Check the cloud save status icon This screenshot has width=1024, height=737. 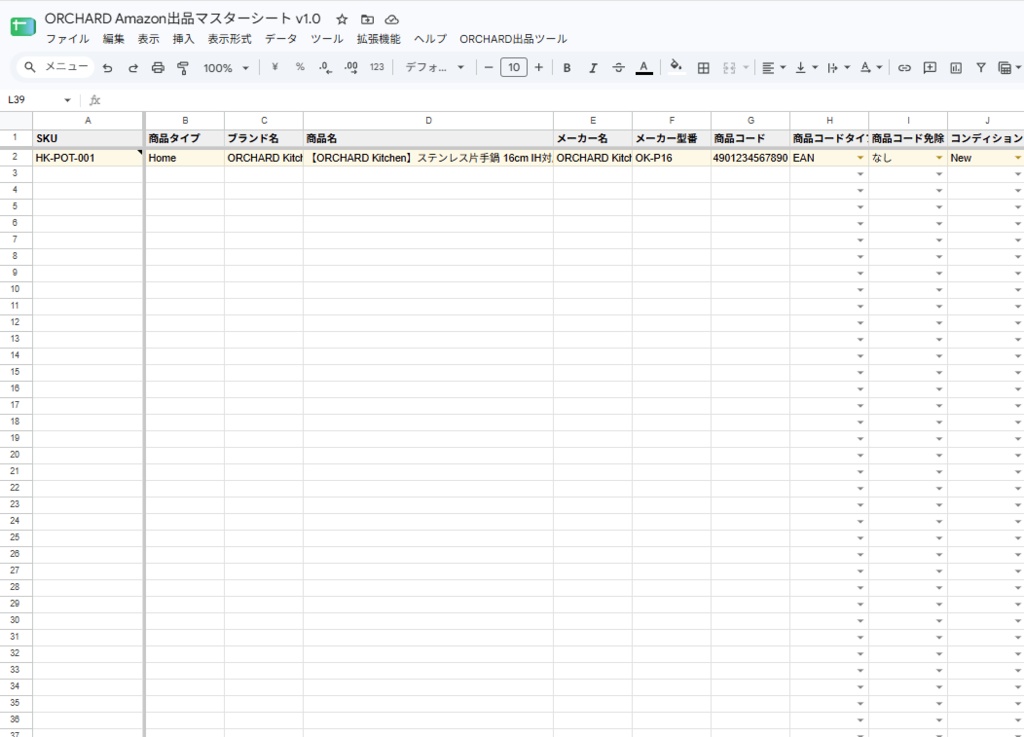392,20
